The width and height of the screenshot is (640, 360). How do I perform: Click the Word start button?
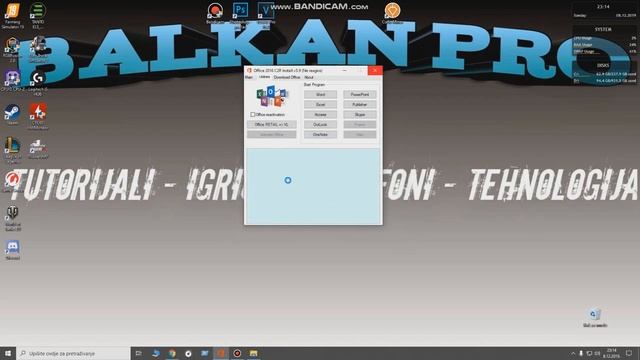[x=320, y=95]
